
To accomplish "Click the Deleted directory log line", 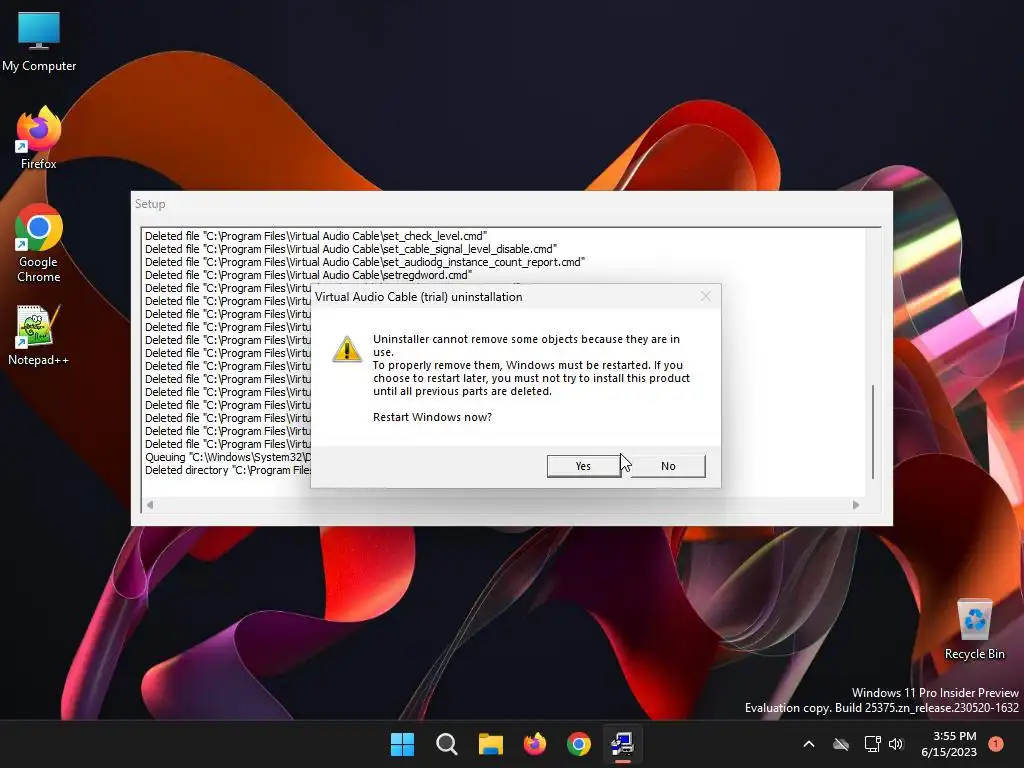I will click(x=228, y=470).
